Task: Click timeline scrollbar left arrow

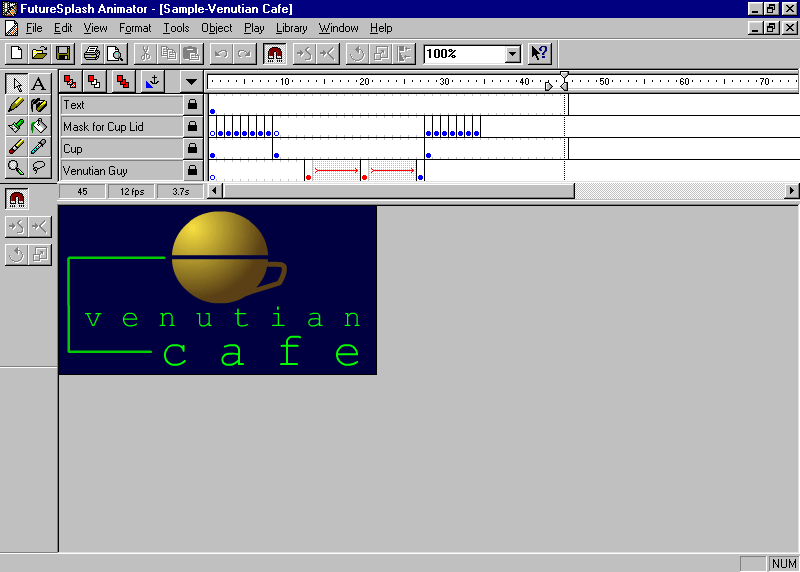Action: pyautogui.click(x=215, y=191)
